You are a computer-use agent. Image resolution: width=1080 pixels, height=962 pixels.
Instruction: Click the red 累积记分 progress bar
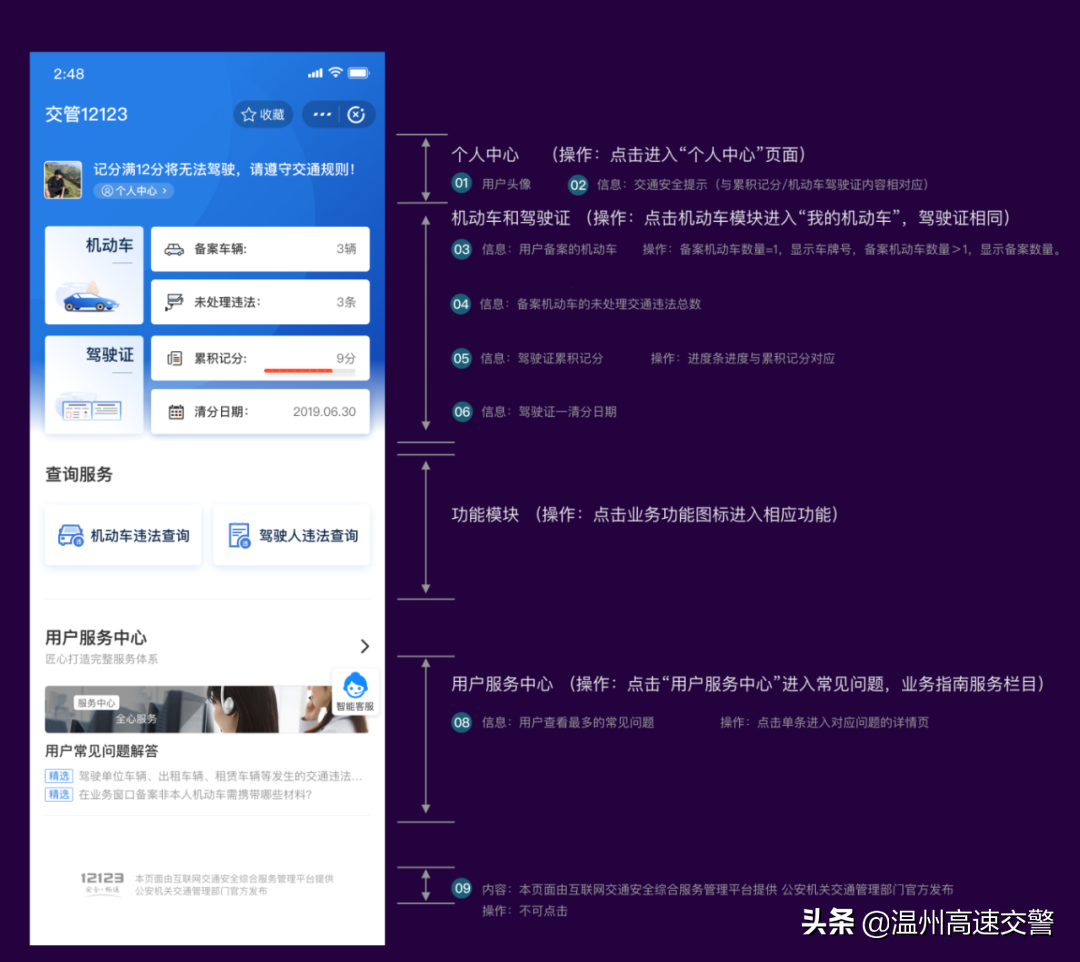pos(309,371)
